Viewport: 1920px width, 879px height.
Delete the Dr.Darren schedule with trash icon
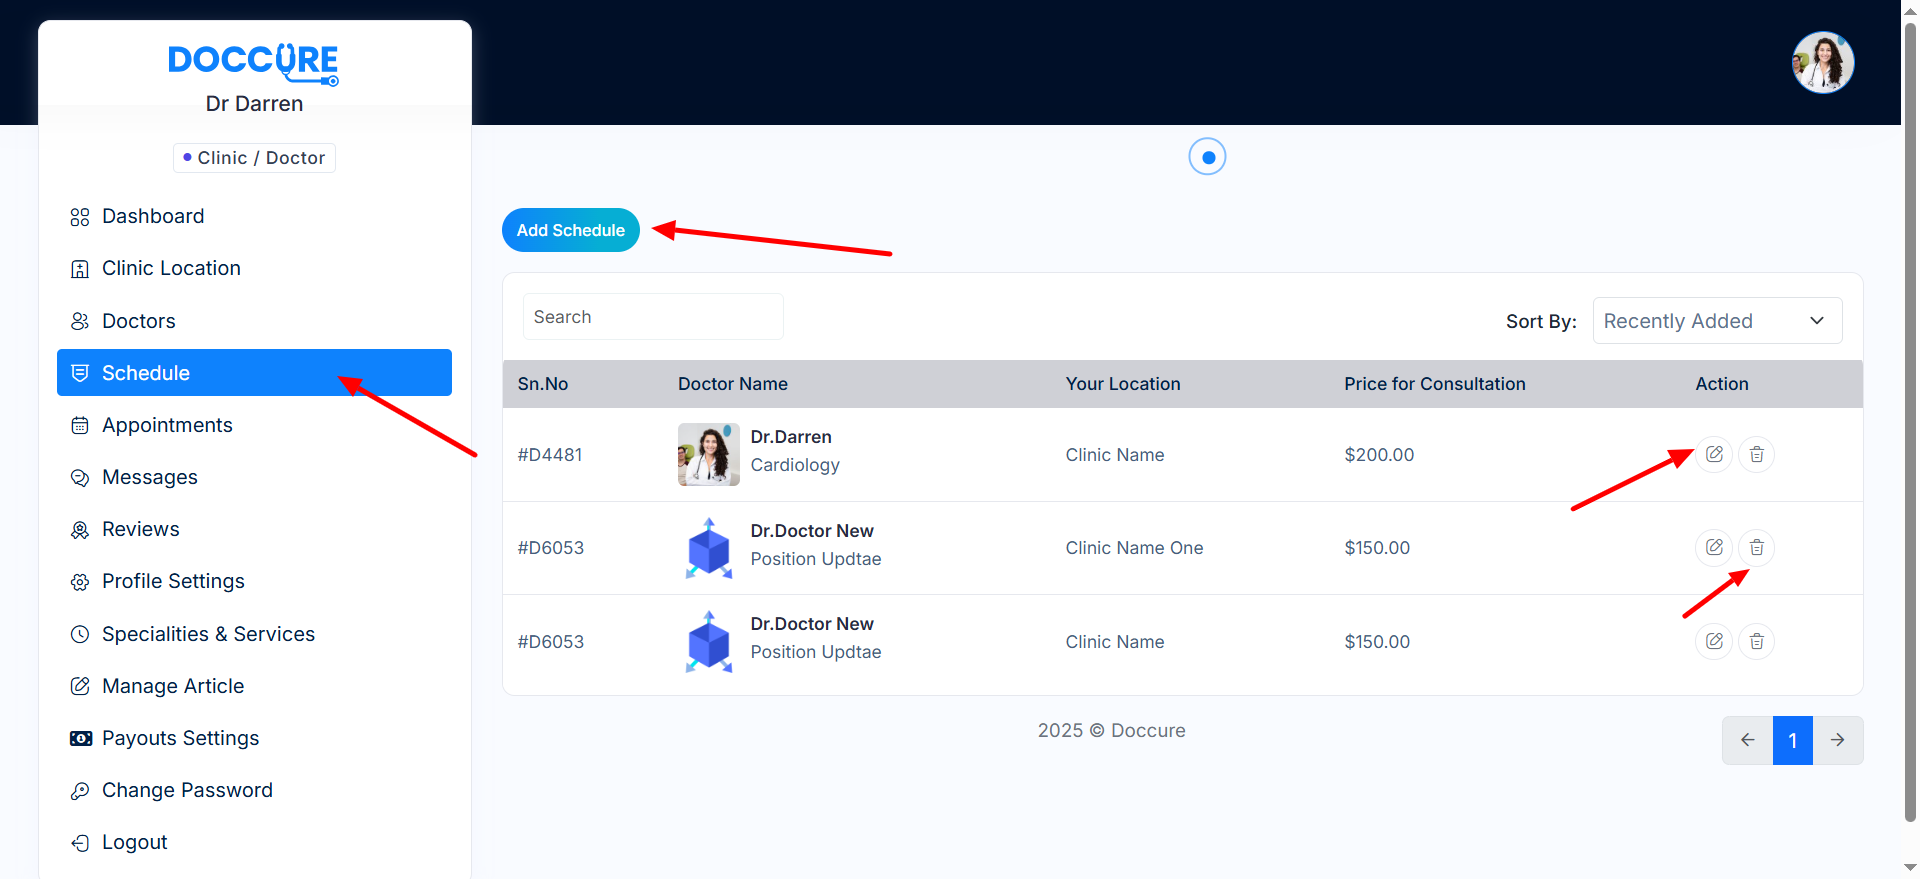tap(1756, 454)
